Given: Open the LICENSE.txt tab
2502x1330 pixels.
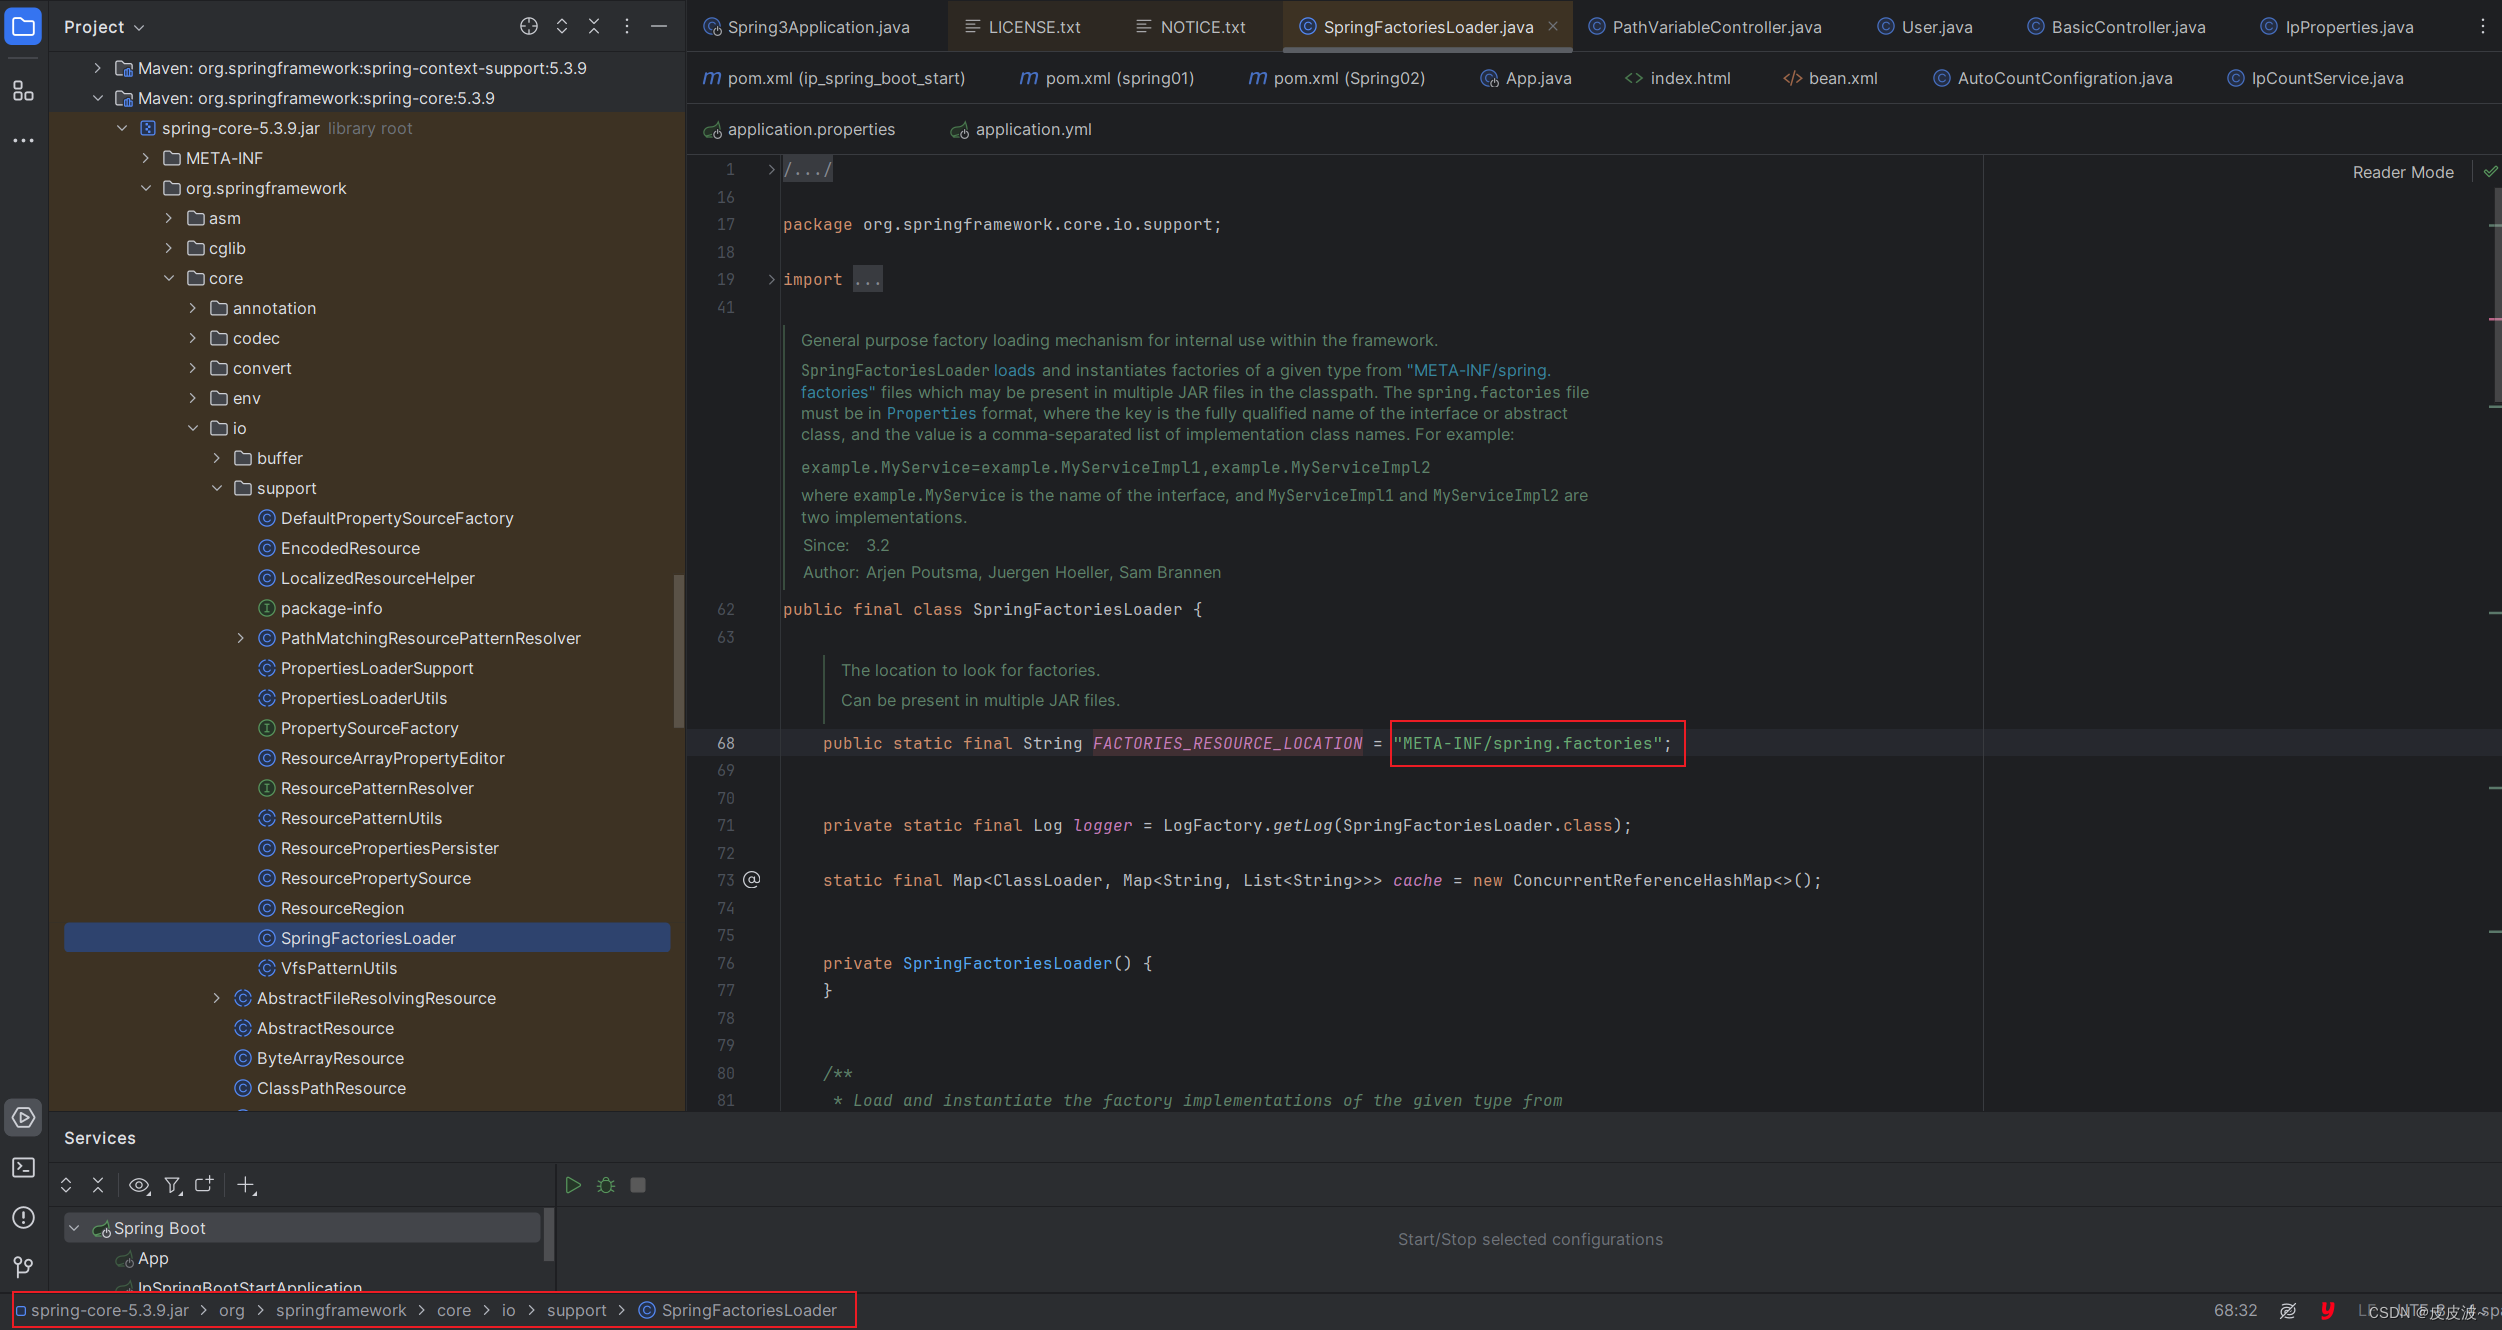Looking at the screenshot, I should 1023,27.
